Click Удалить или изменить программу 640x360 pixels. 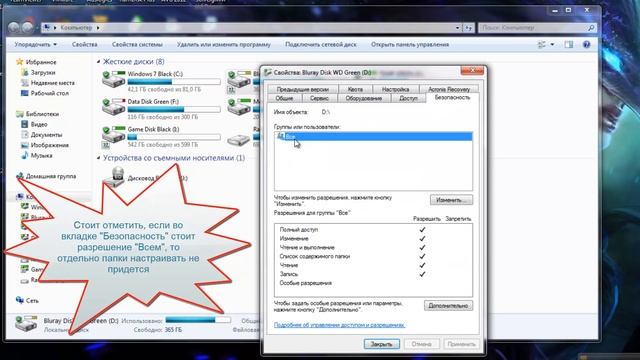click(x=224, y=44)
